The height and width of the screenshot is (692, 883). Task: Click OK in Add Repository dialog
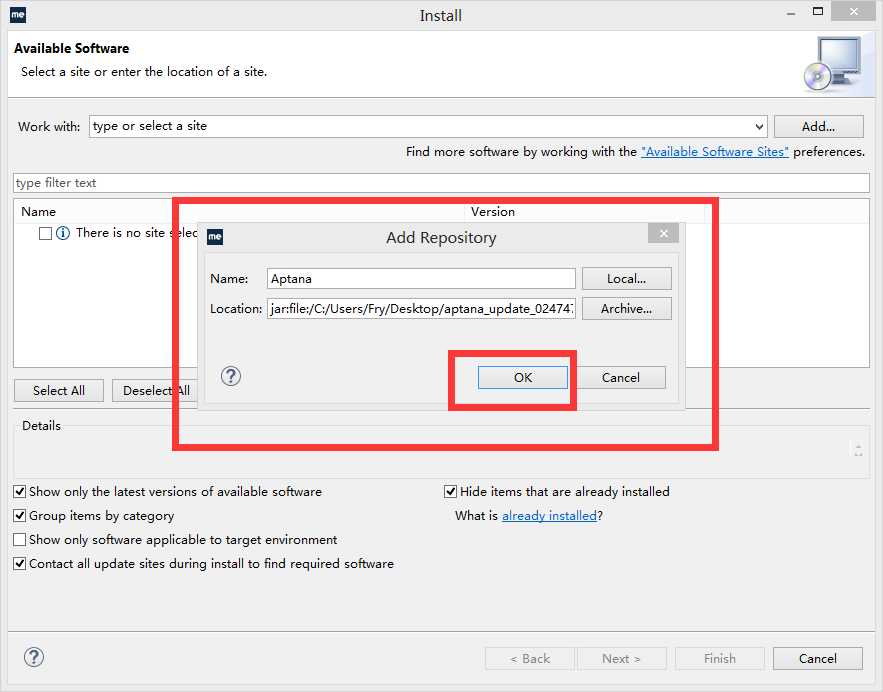[x=523, y=377]
